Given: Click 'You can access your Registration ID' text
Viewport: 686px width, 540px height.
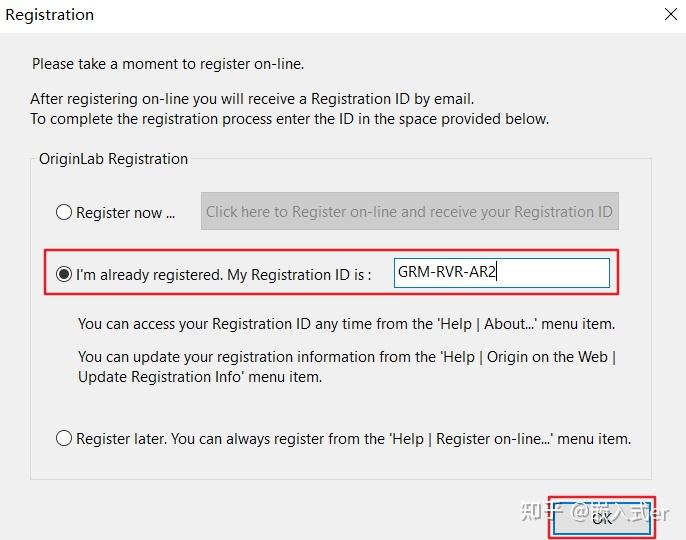Looking at the screenshot, I should [x=346, y=324].
